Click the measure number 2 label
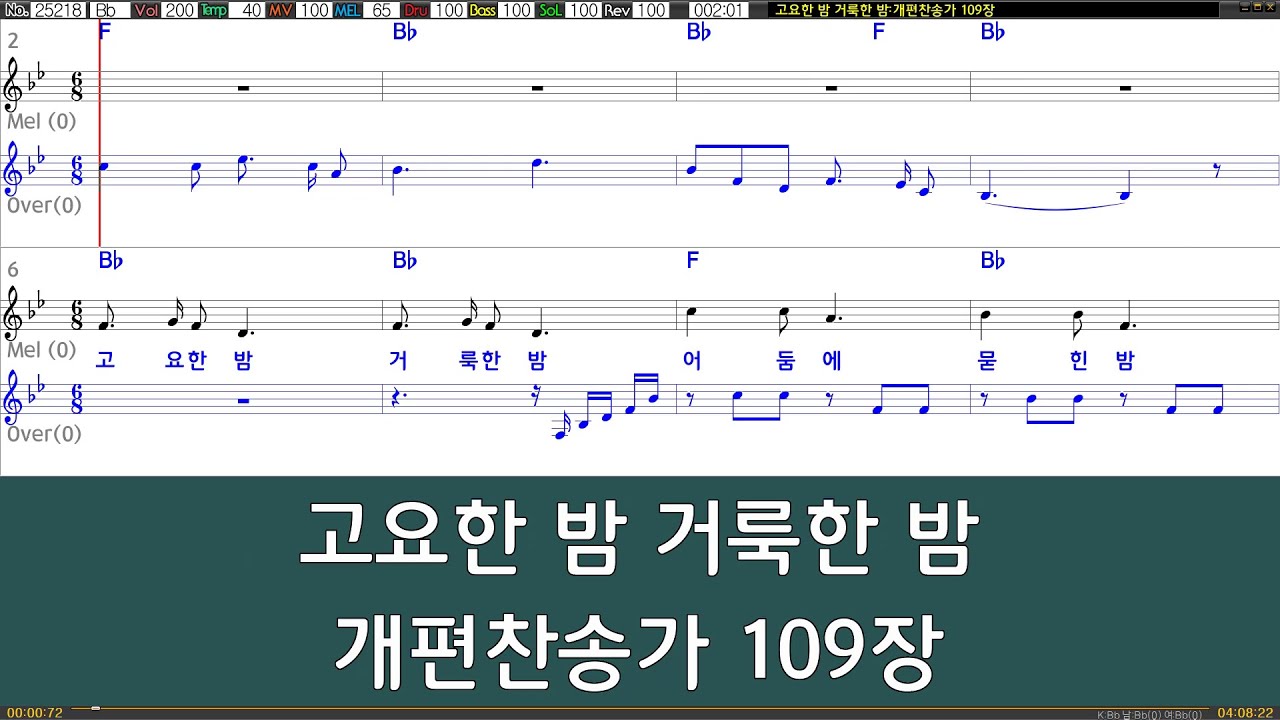This screenshot has width=1280, height=720. 13,41
